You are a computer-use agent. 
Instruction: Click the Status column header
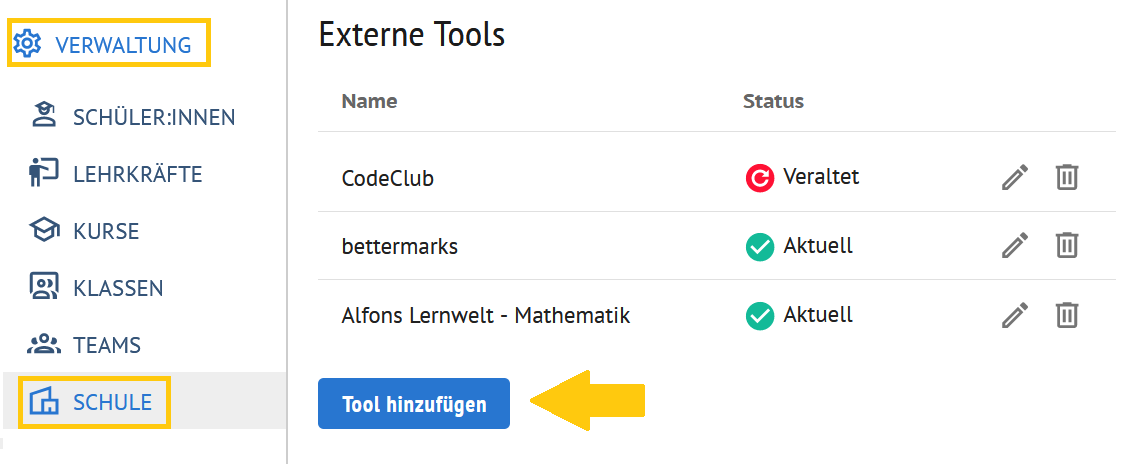(773, 100)
